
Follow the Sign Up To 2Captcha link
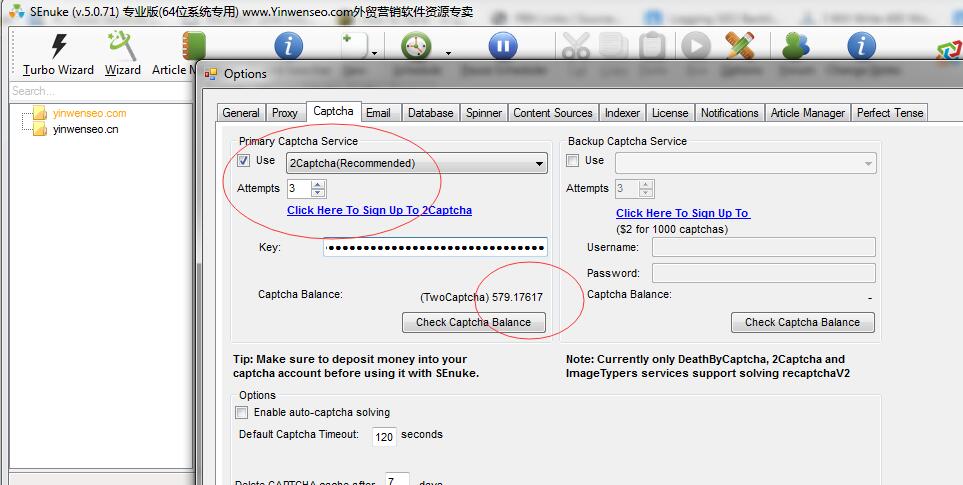[x=379, y=211]
